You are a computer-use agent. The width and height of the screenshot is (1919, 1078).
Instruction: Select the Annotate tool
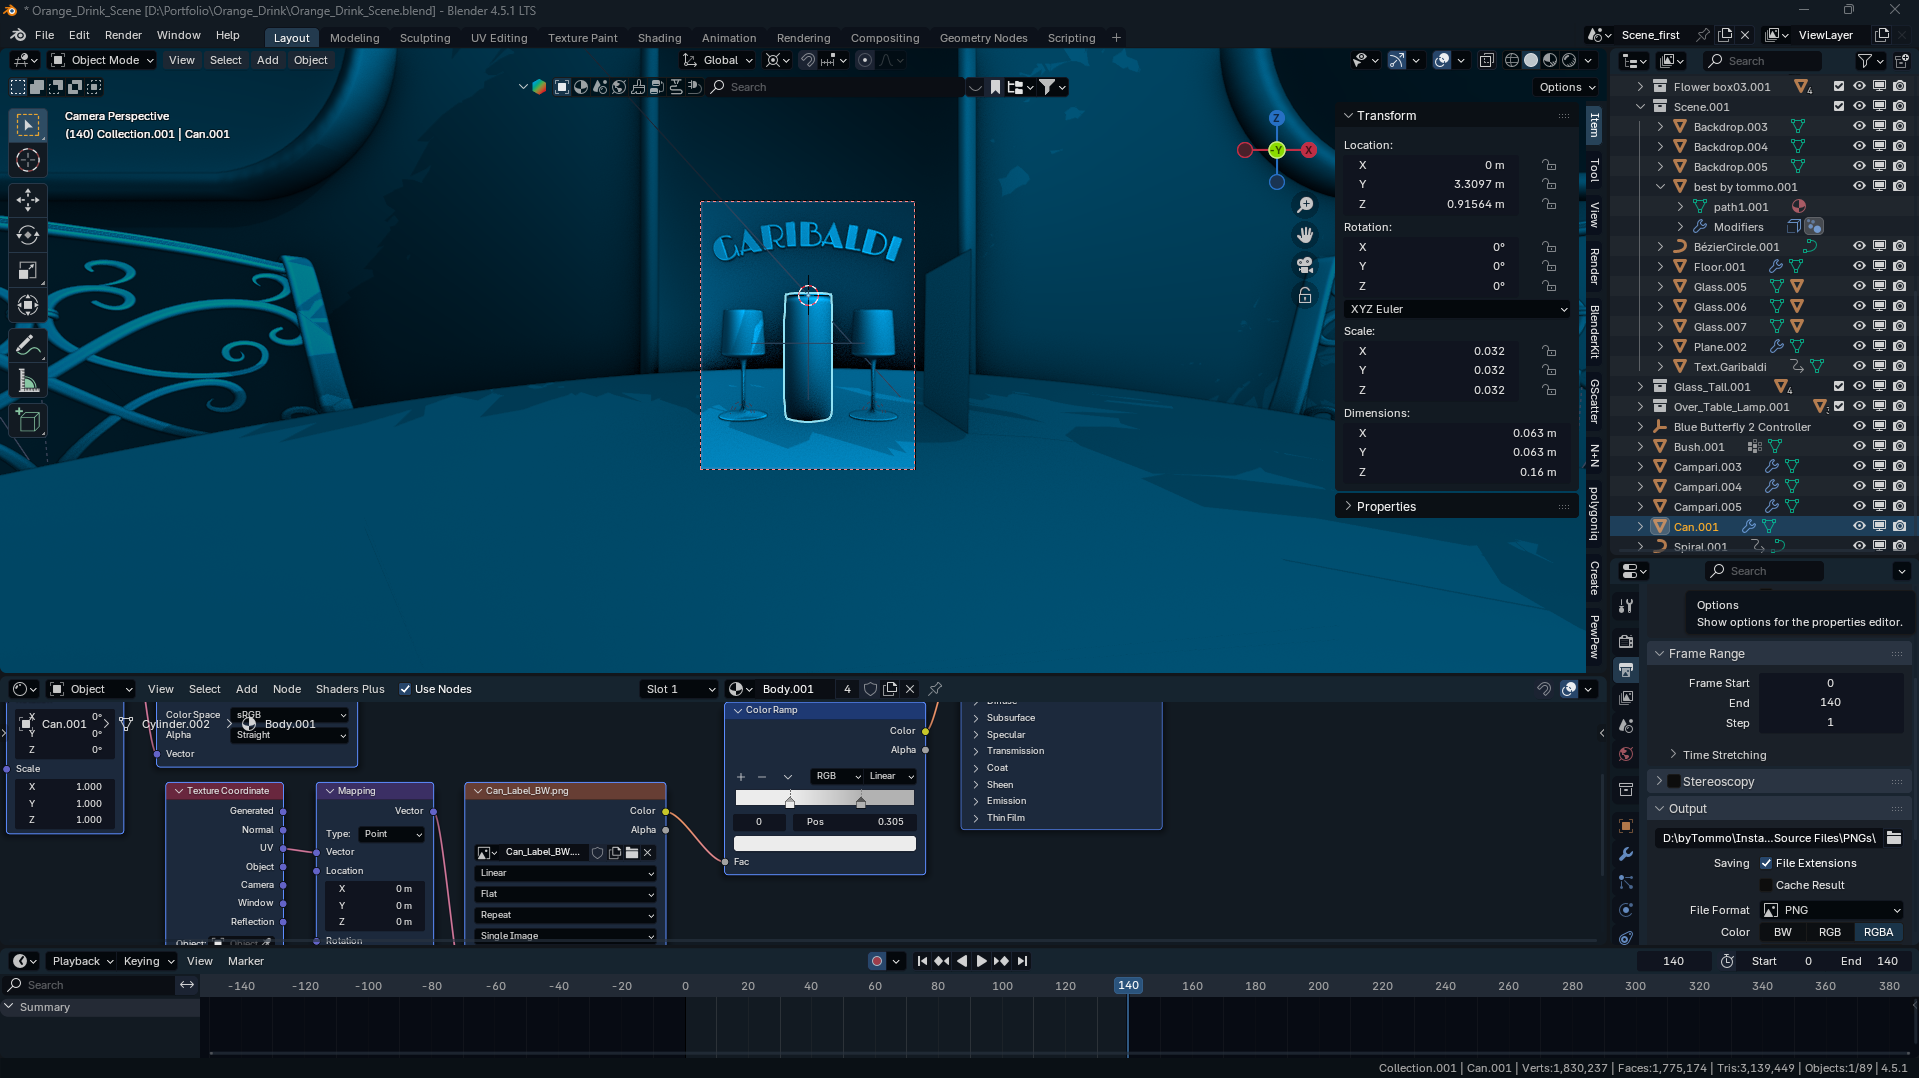28,346
